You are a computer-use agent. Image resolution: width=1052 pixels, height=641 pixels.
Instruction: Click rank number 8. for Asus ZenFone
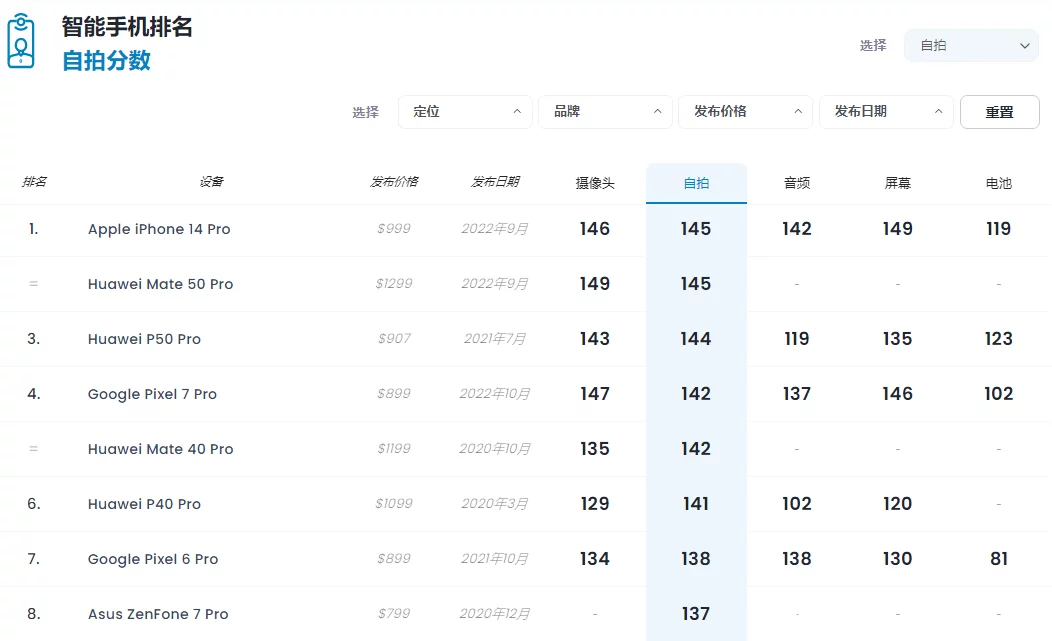click(34, 614)
